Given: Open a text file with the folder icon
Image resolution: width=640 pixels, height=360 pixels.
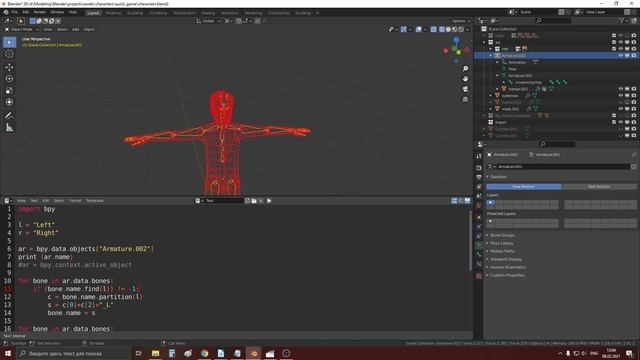Looking at the screenshot, I should [254, 201].
